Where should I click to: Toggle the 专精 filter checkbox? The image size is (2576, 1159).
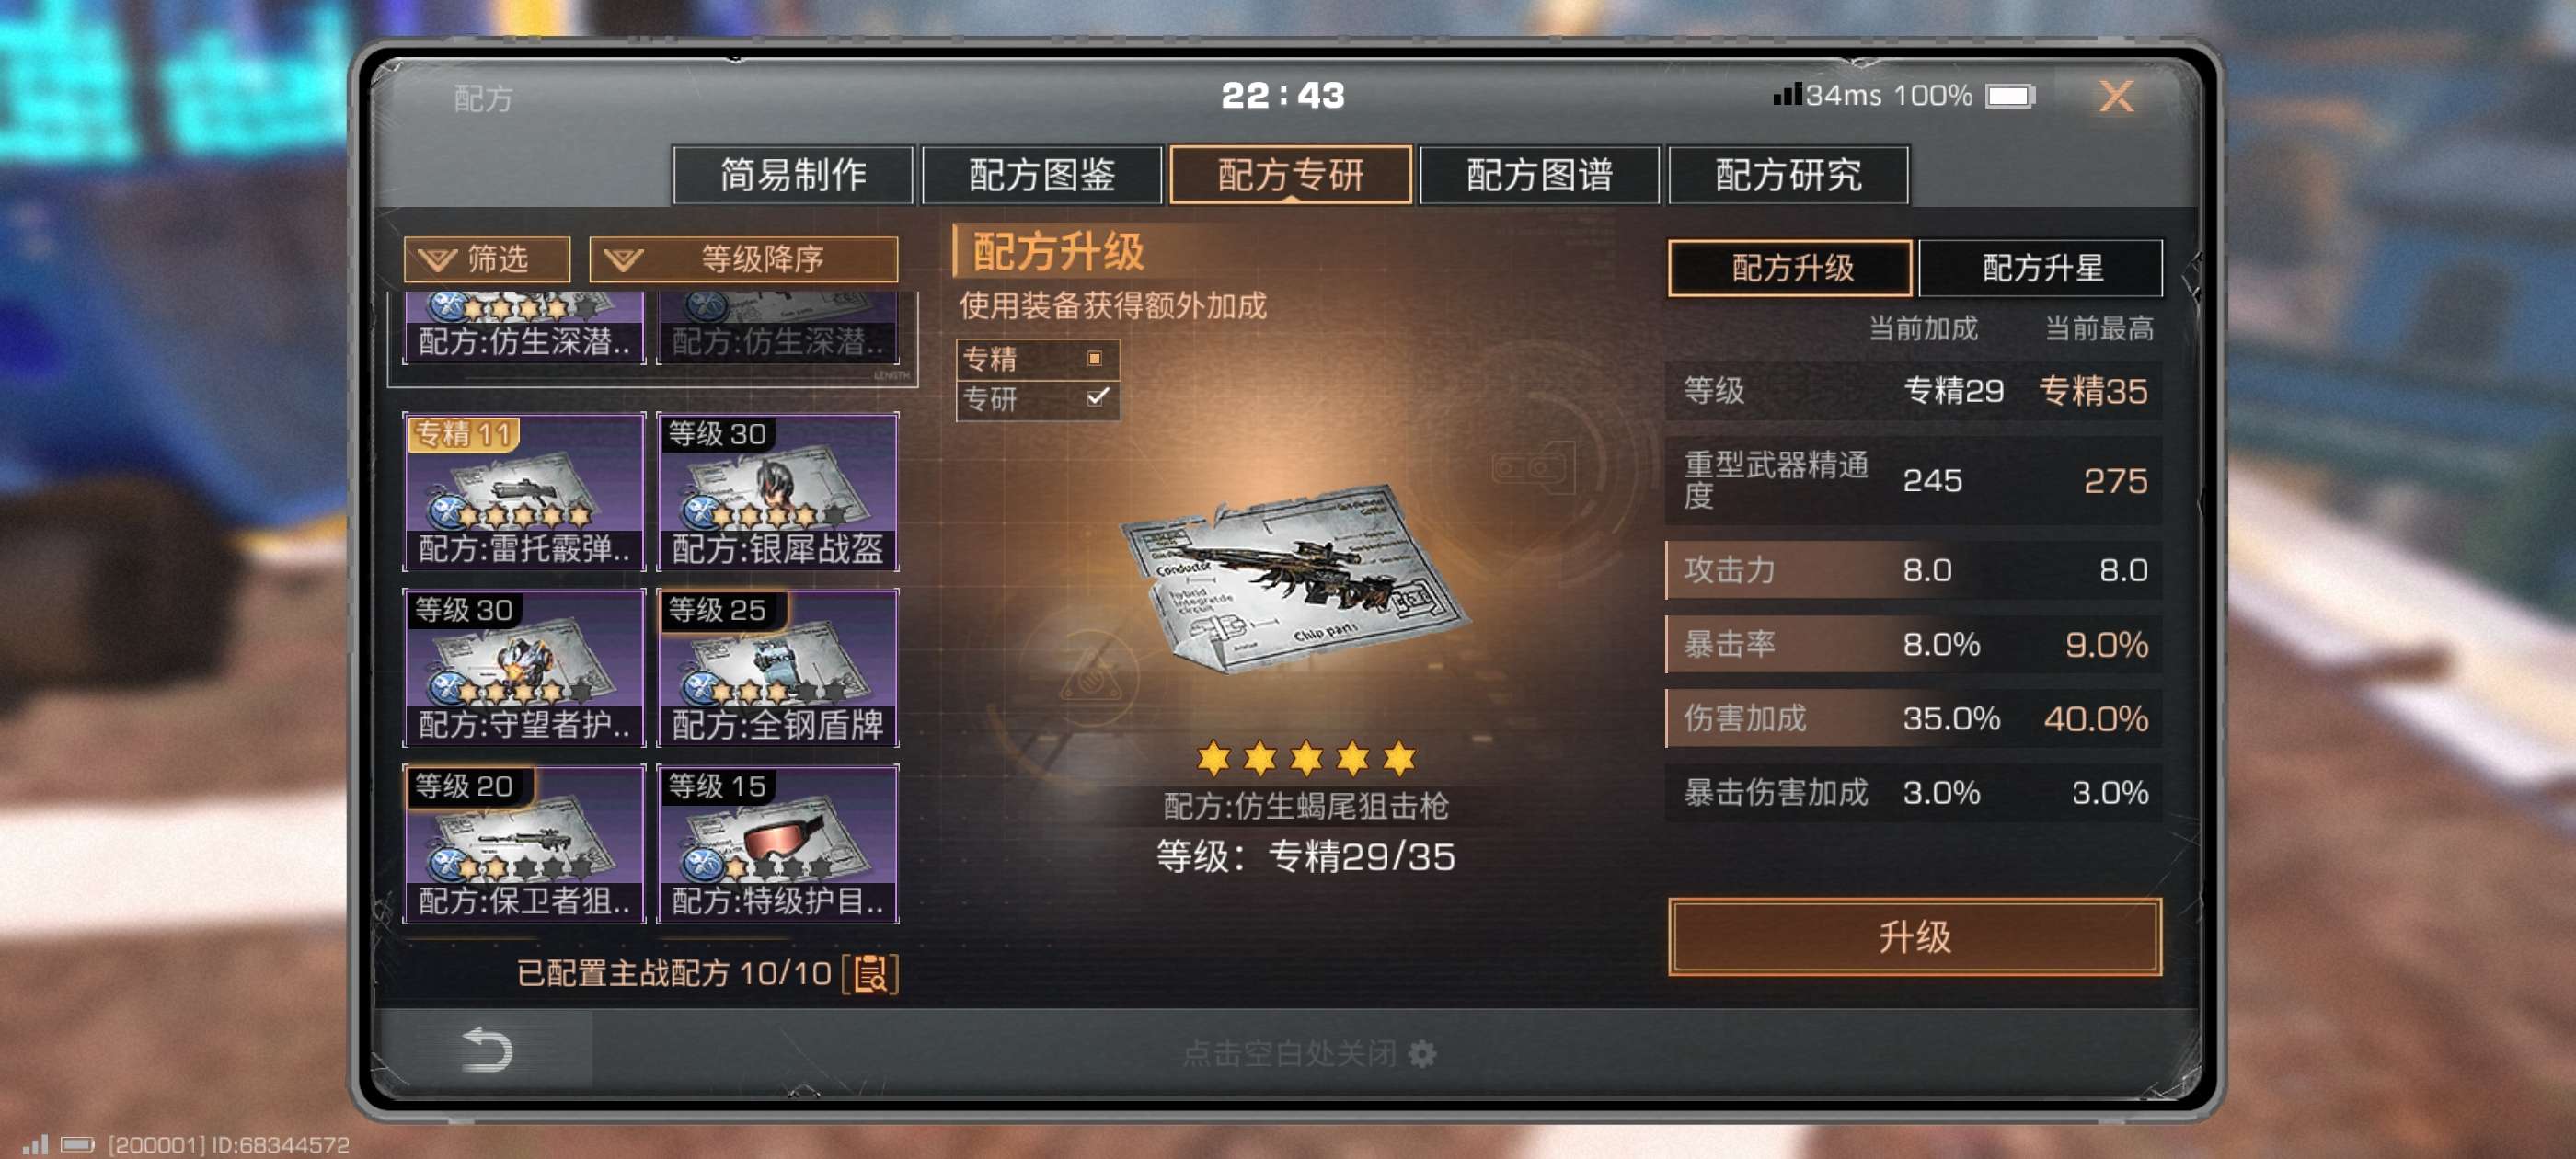[x=1094, y=358]
